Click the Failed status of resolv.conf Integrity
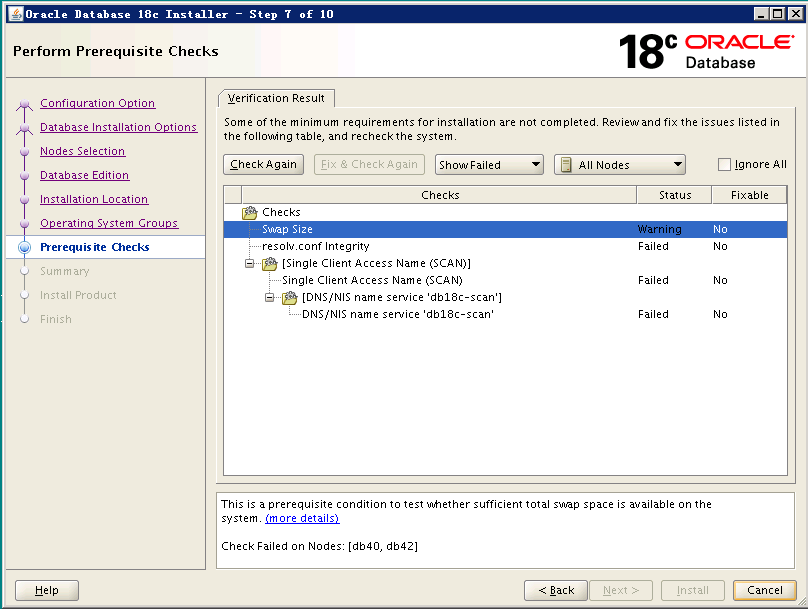Image resolution: width=808 pixels, height=609 pixels. 653,246
